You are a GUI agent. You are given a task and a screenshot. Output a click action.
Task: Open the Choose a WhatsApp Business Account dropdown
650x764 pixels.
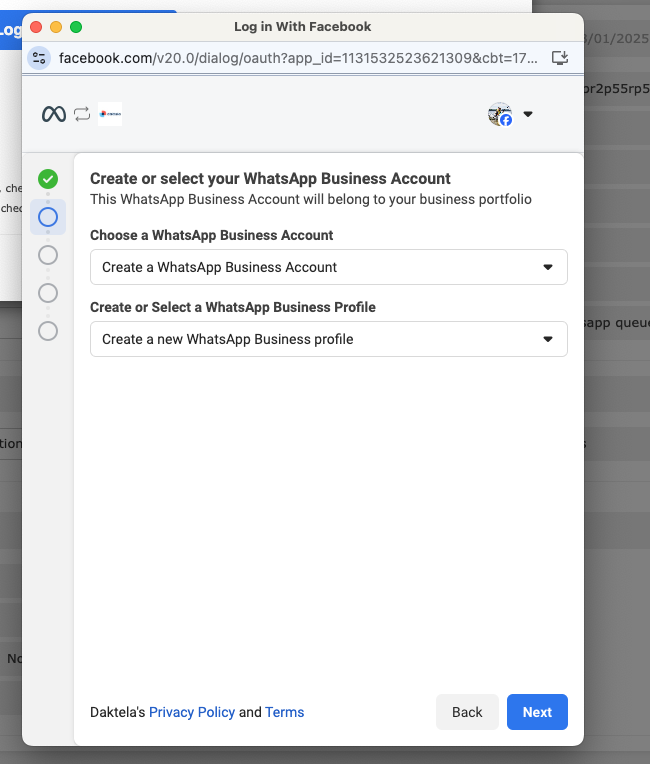pyautogui.click(x=328, y=267)
